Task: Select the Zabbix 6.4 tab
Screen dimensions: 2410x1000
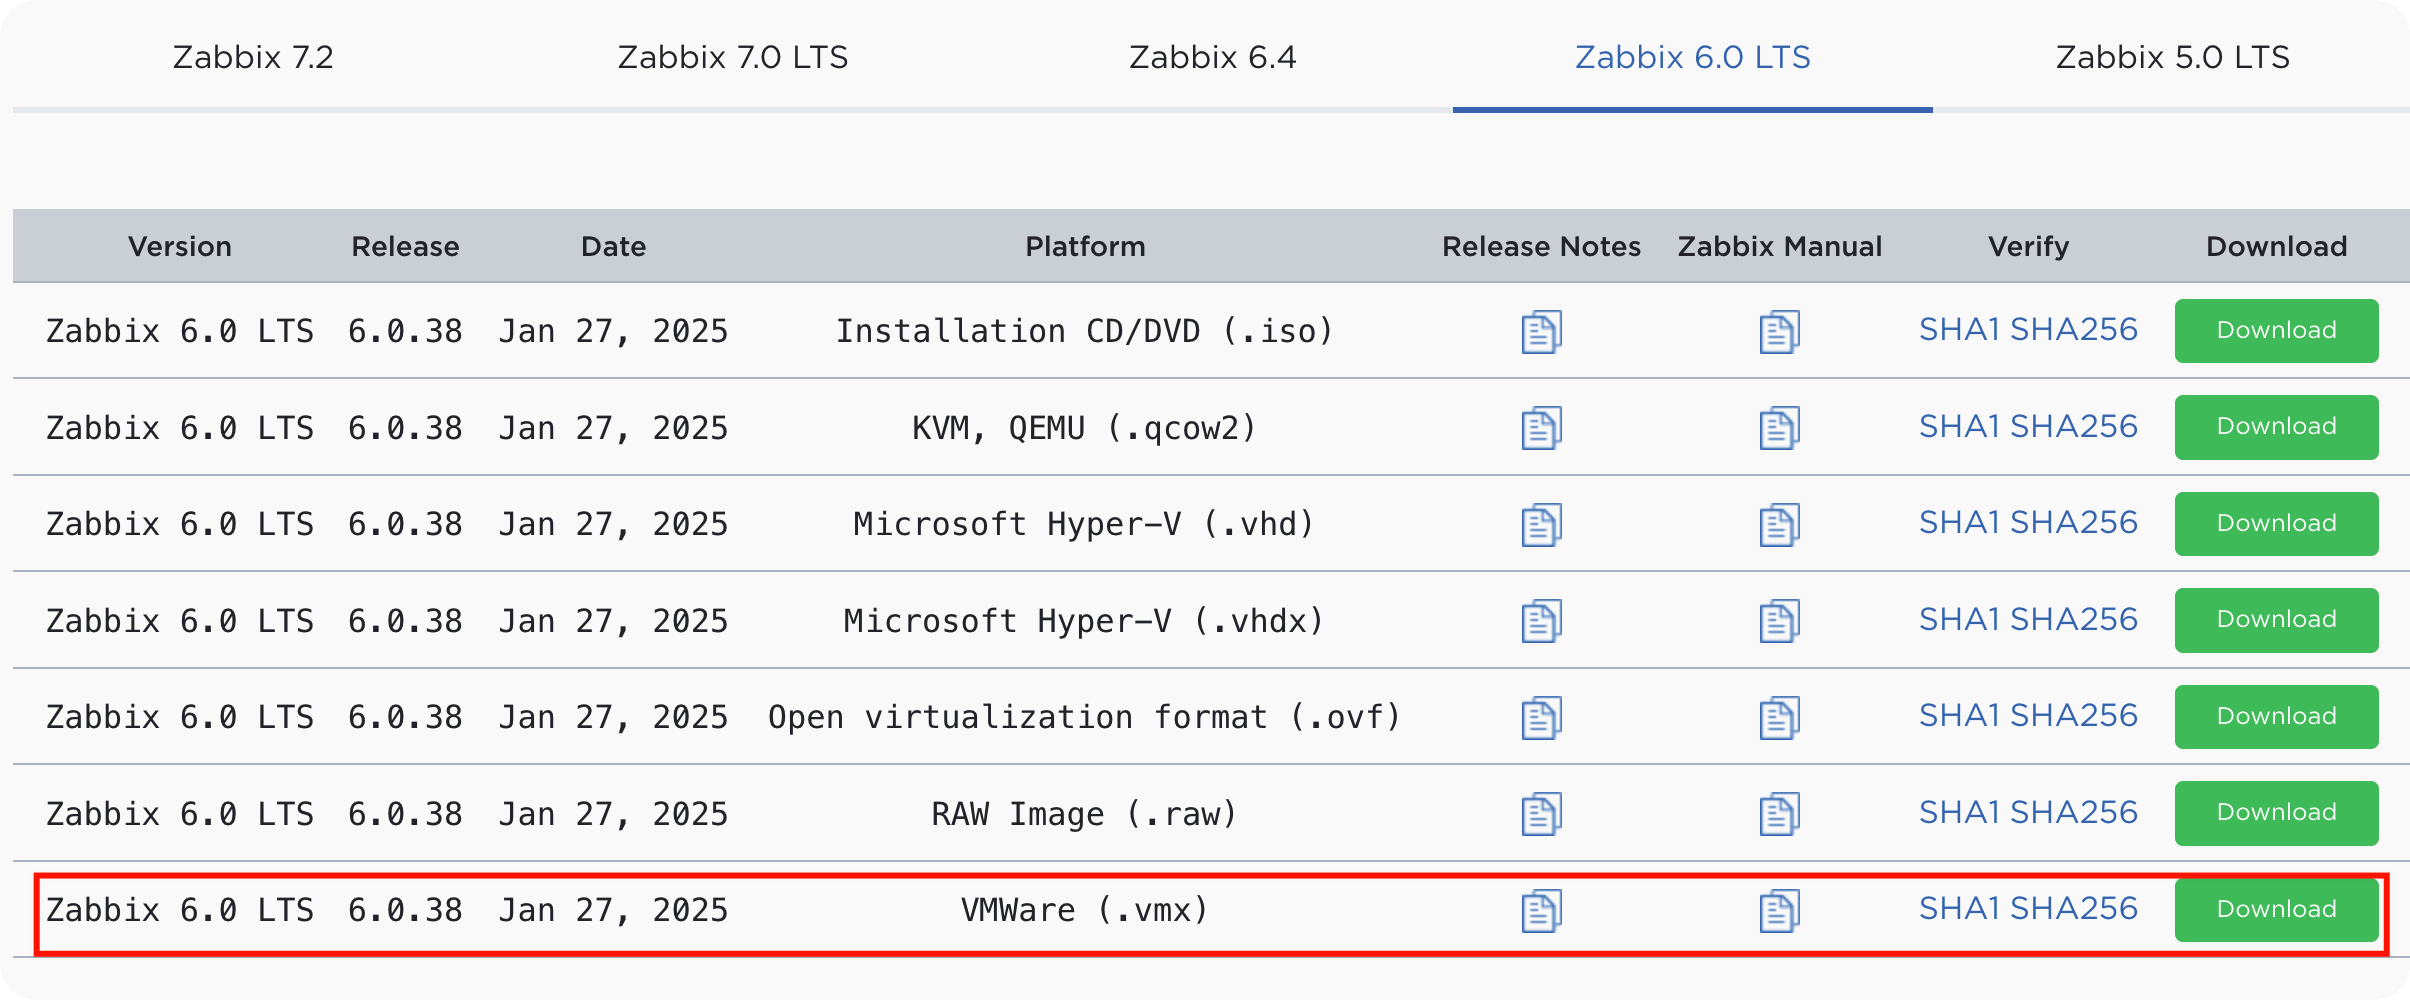Action: click(1212, 57)
